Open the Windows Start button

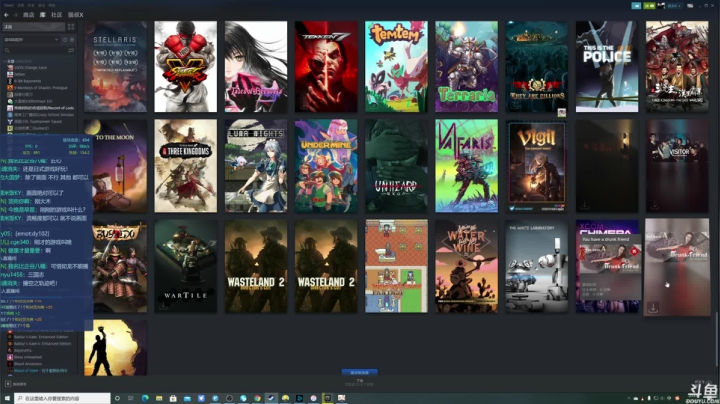(7, 398)
